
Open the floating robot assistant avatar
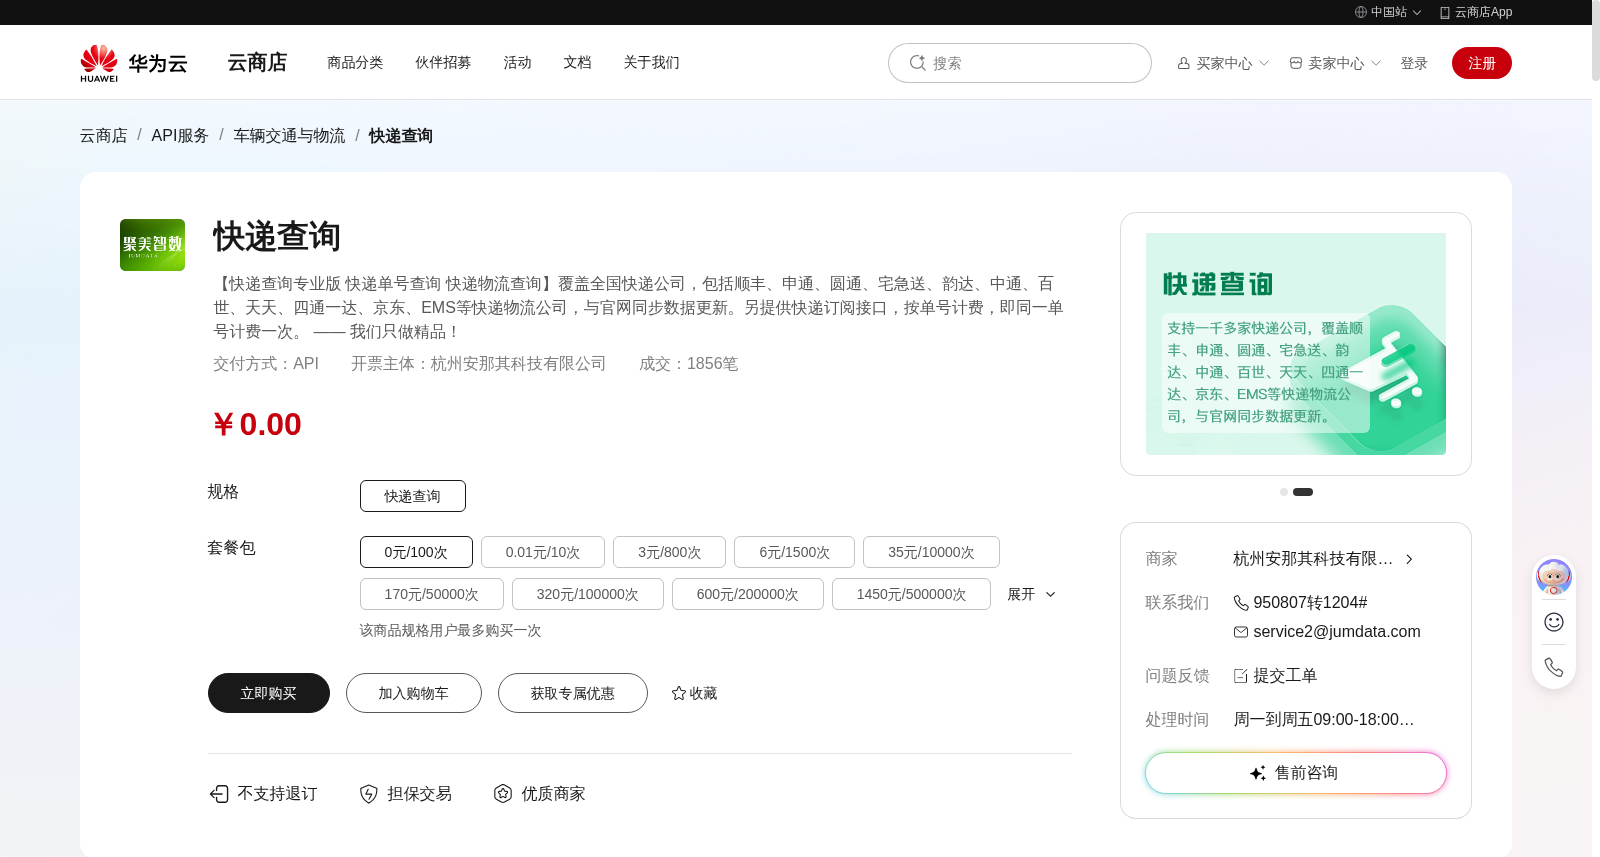(1554, 577)
